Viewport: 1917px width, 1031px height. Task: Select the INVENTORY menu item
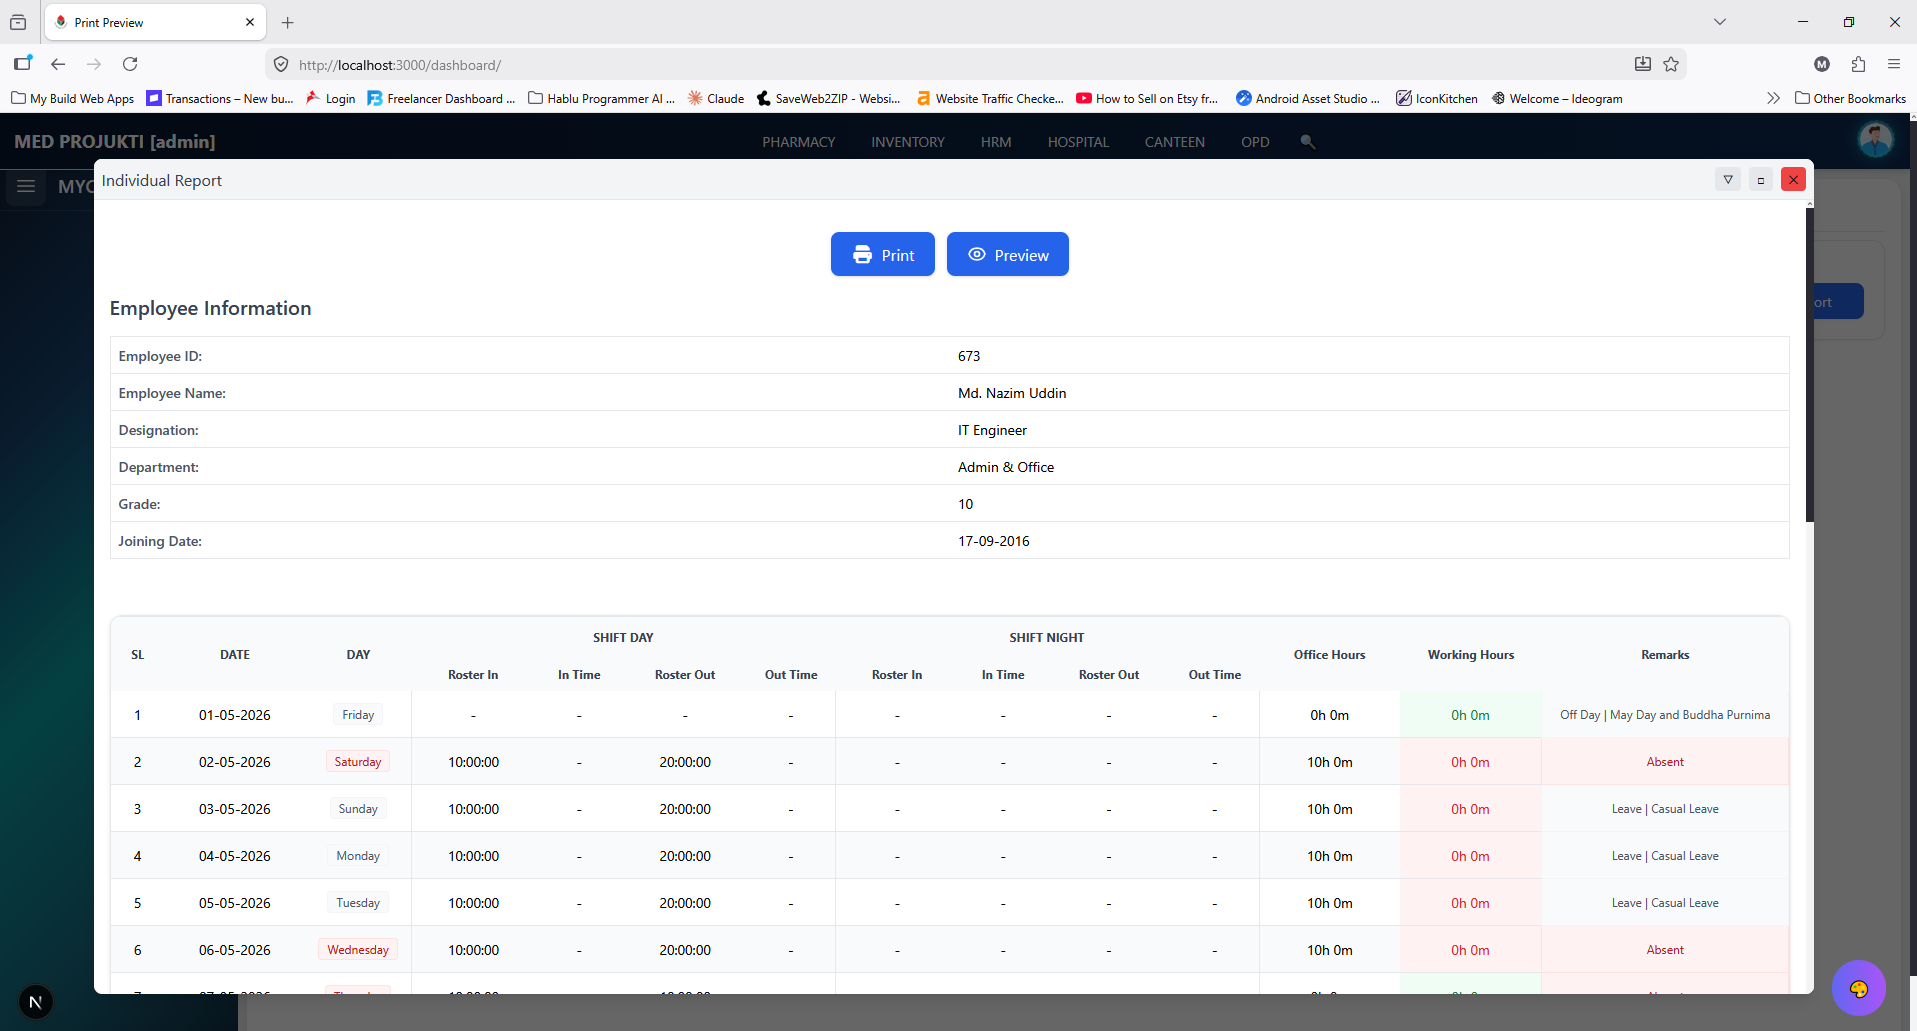coord(908,142)
